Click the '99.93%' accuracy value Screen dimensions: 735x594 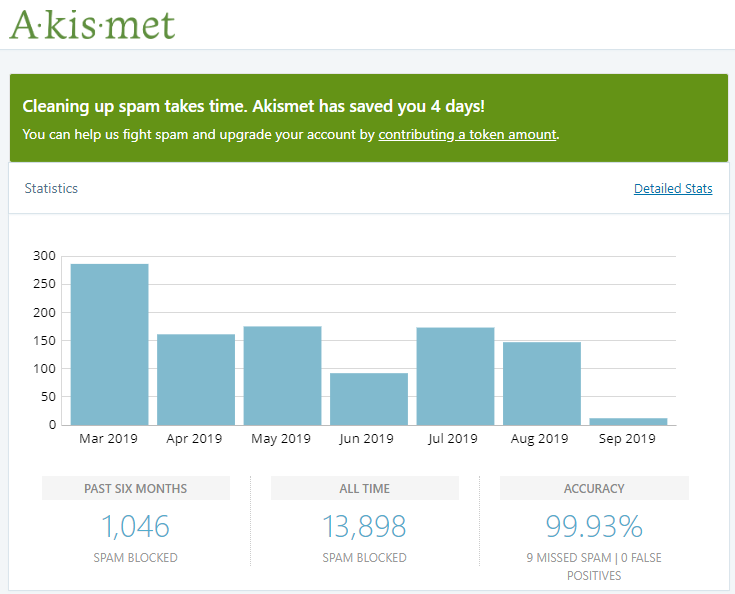coord(594,526)
